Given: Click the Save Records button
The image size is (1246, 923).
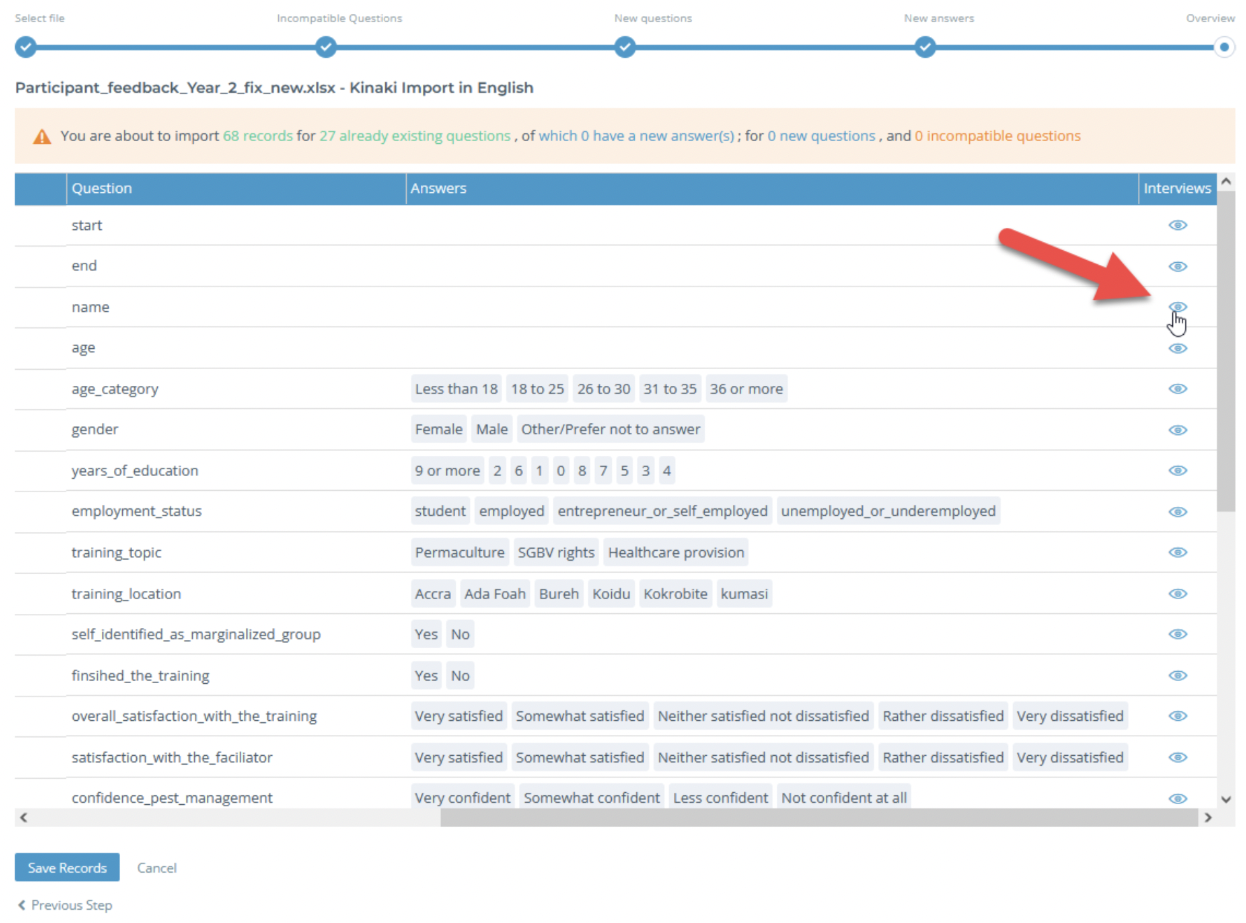Looking at the screenshot, I should click(66, 867).
